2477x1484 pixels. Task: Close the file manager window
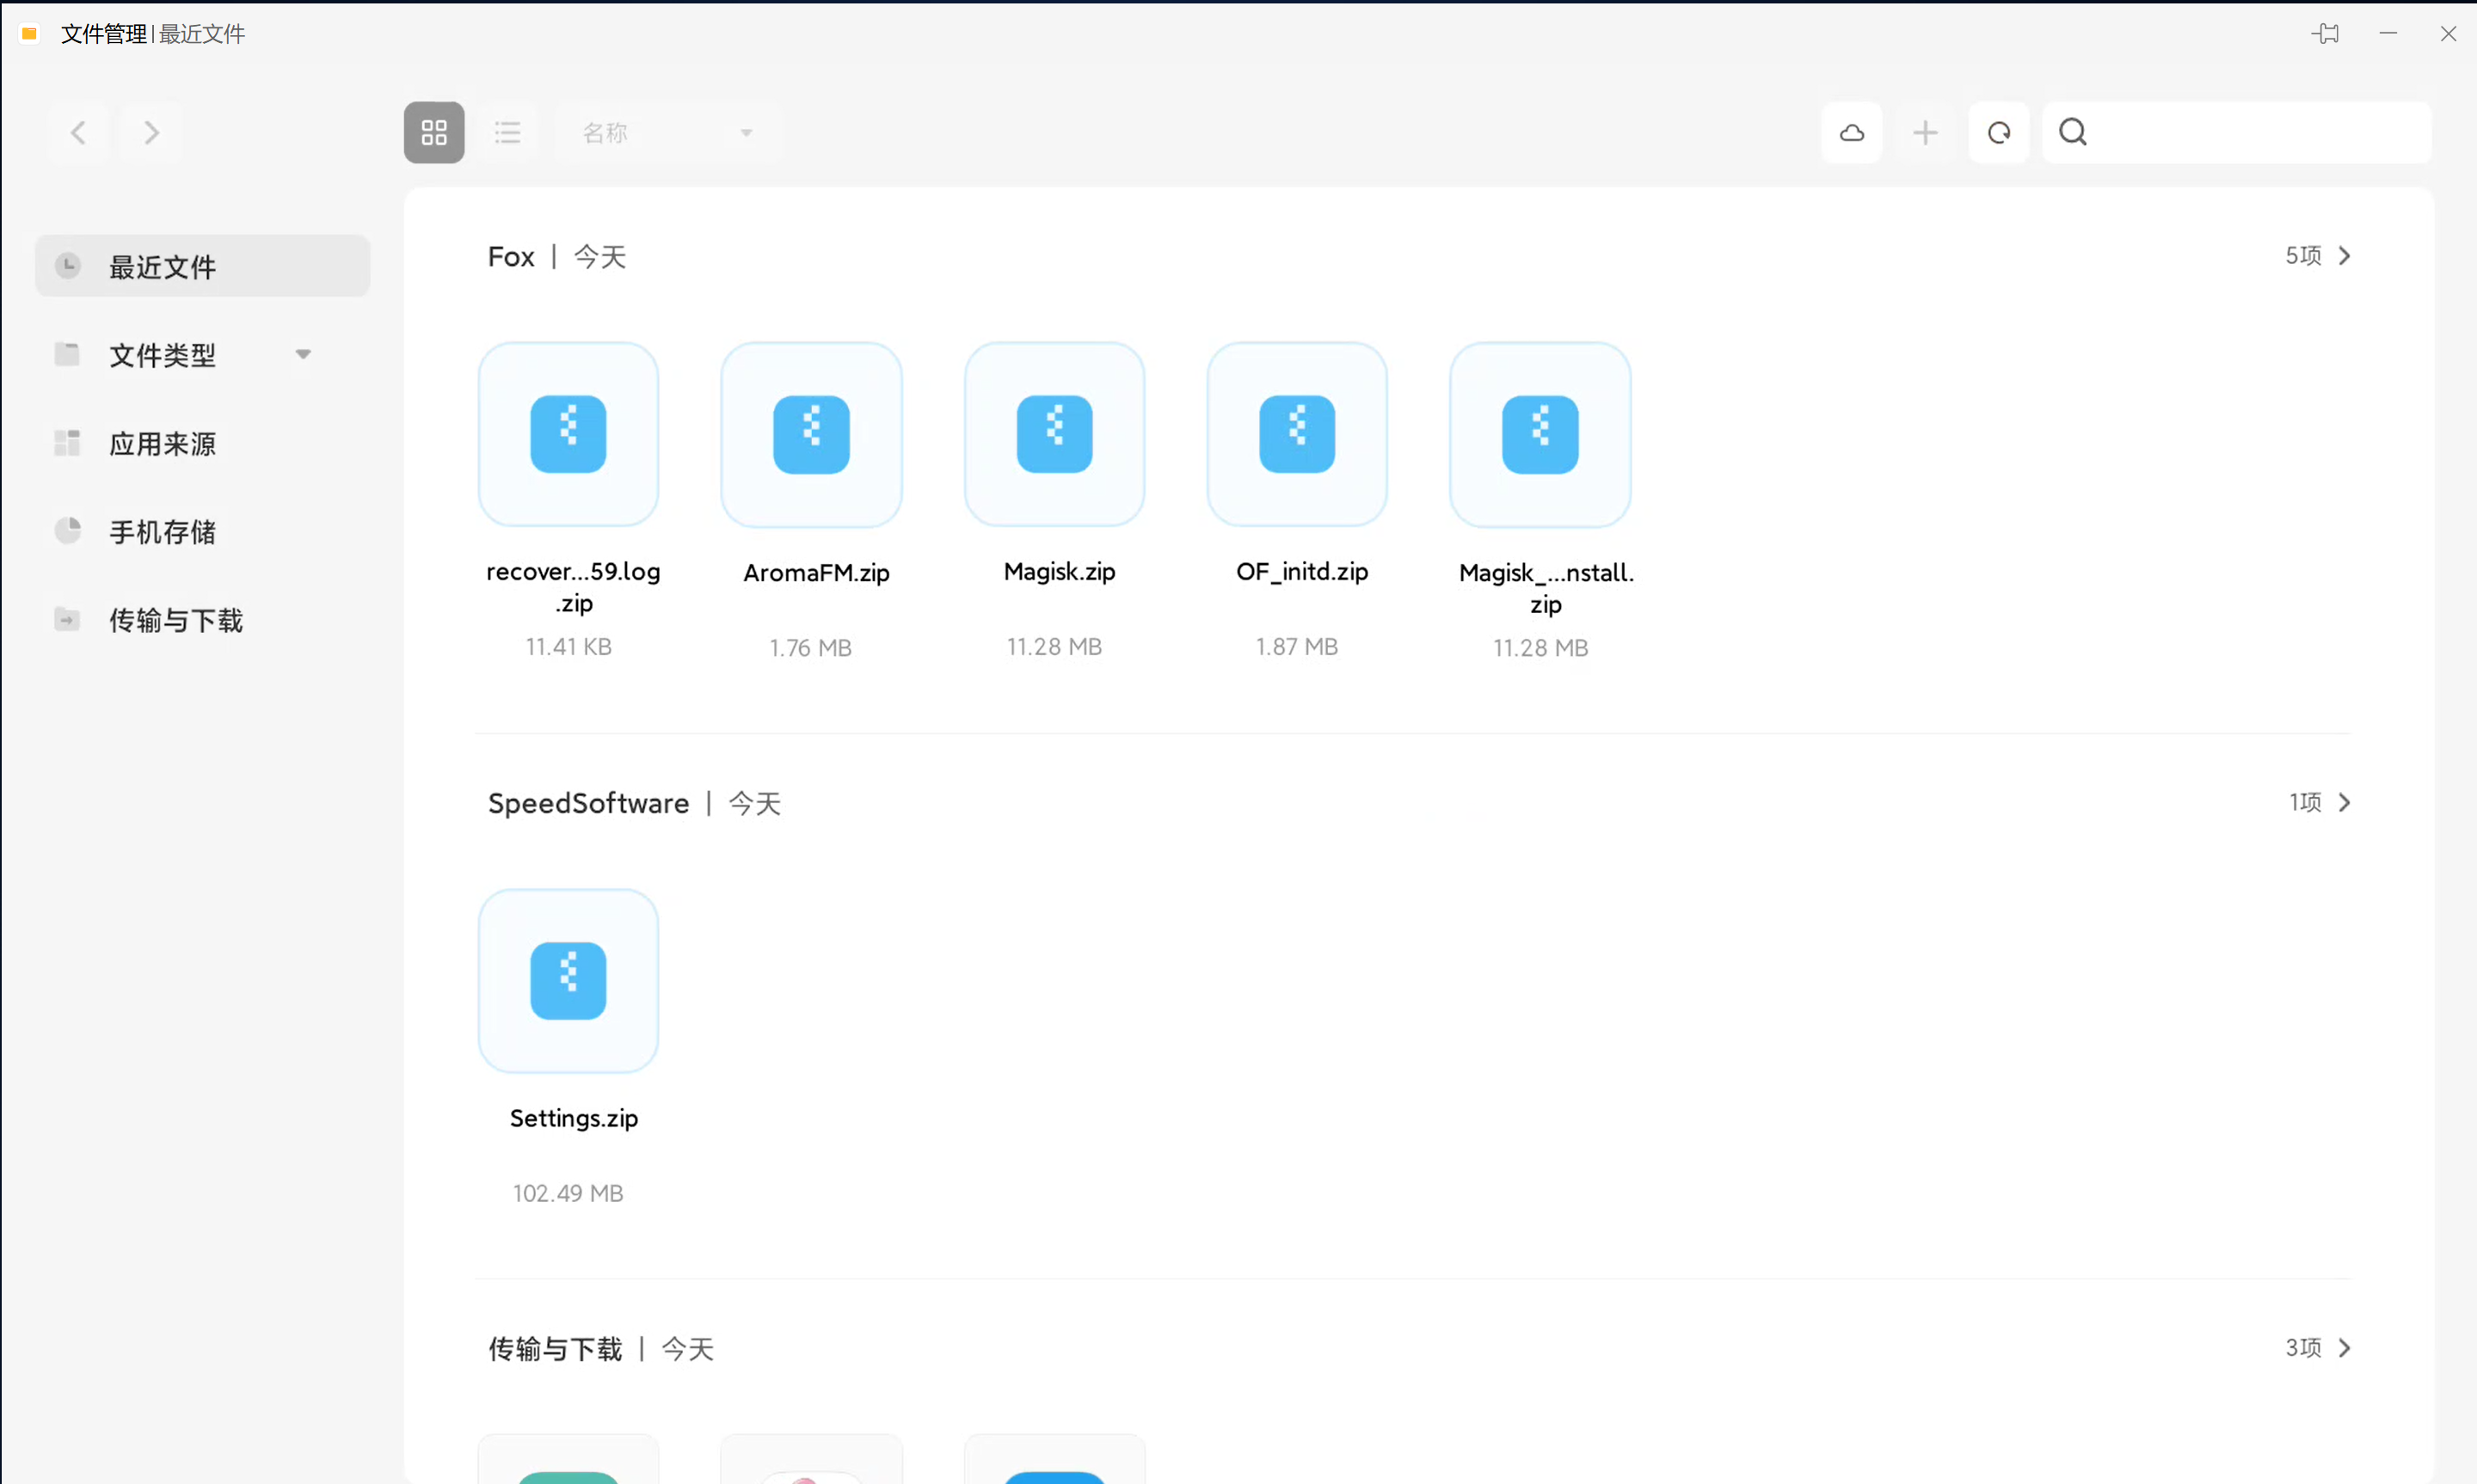2448,34
